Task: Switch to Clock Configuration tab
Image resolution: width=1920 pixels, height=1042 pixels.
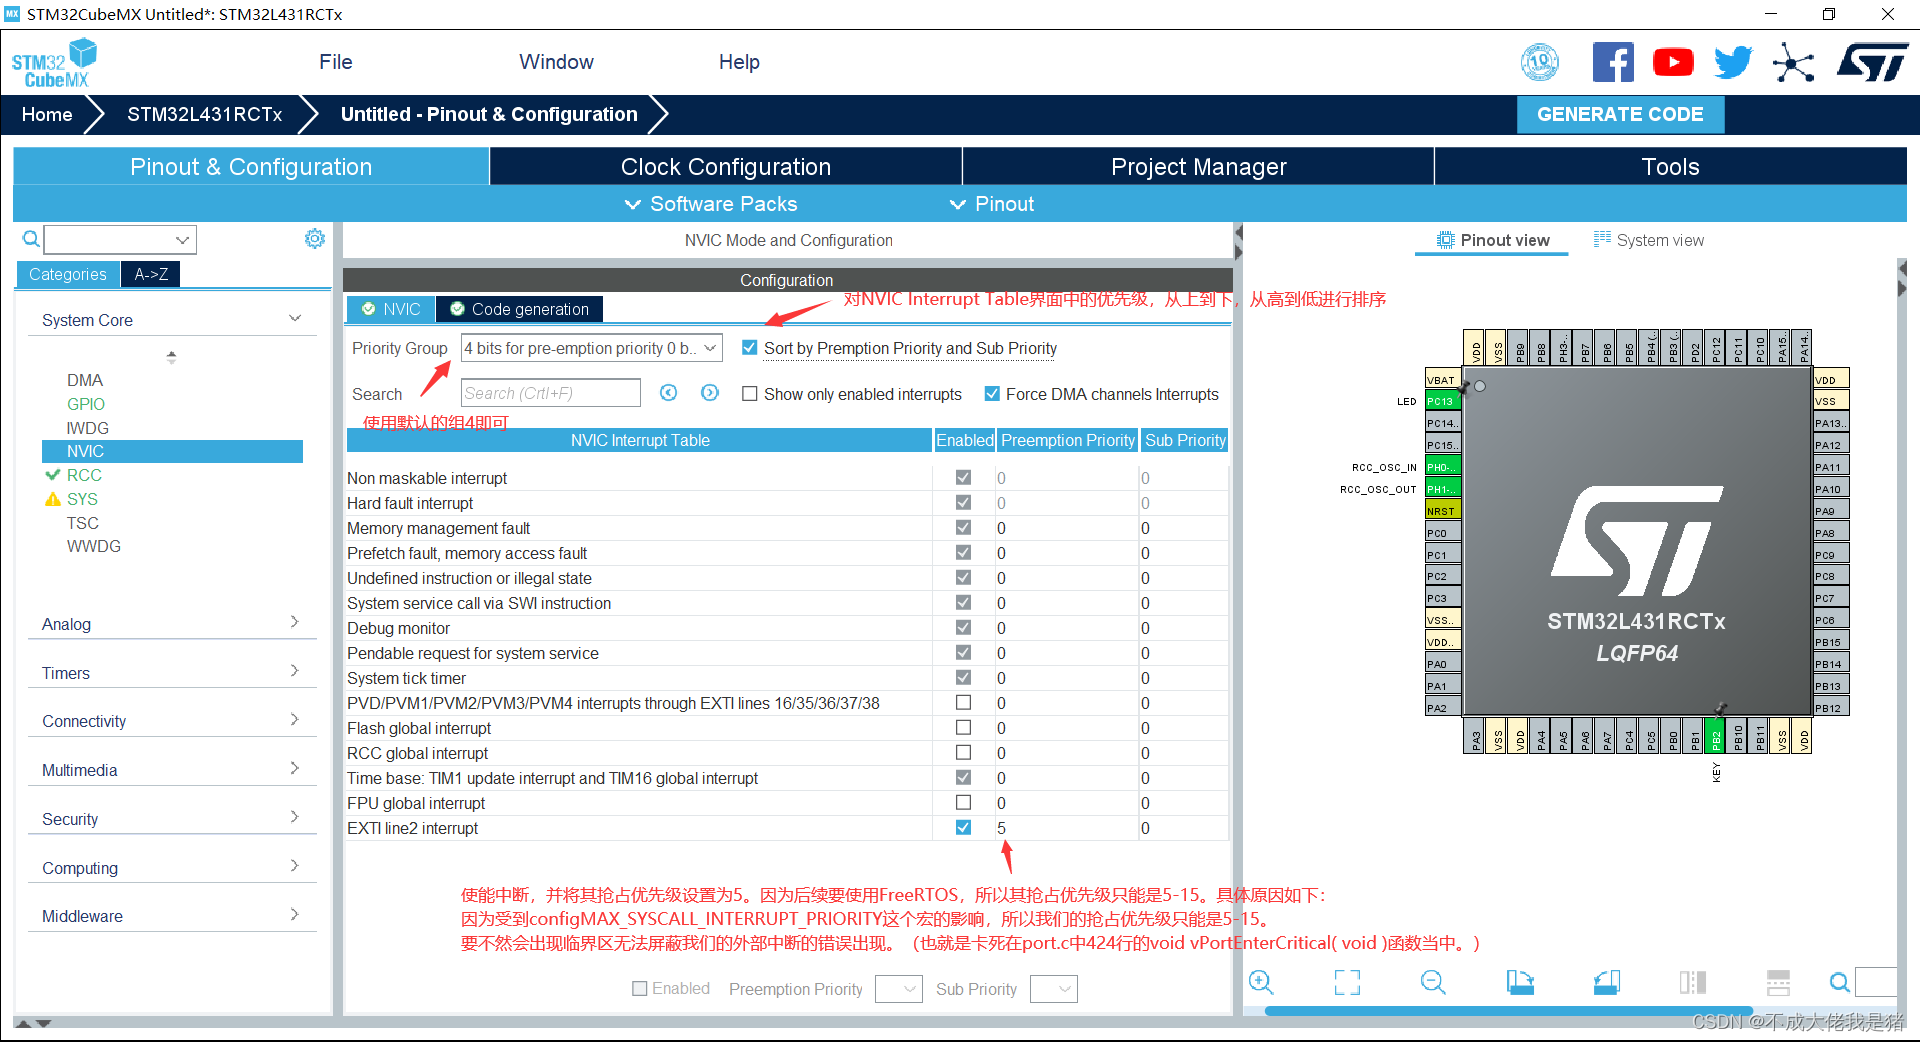Action: 726,167
